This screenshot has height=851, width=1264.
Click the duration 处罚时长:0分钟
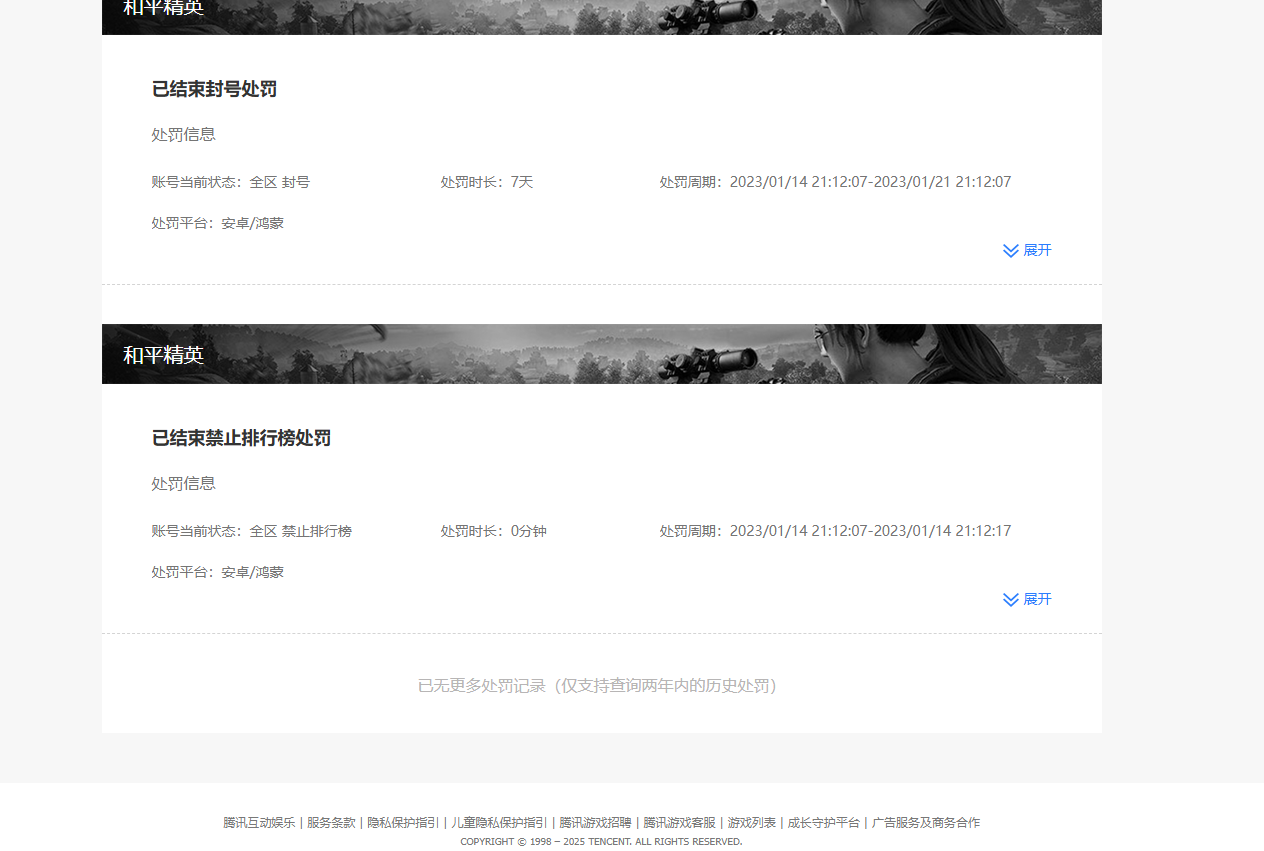point(494,531)
